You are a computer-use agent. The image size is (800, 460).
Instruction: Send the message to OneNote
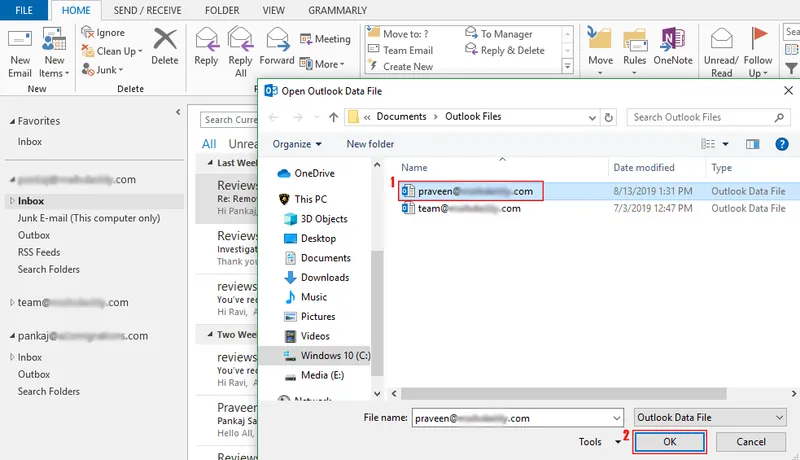tap(673, 47)
